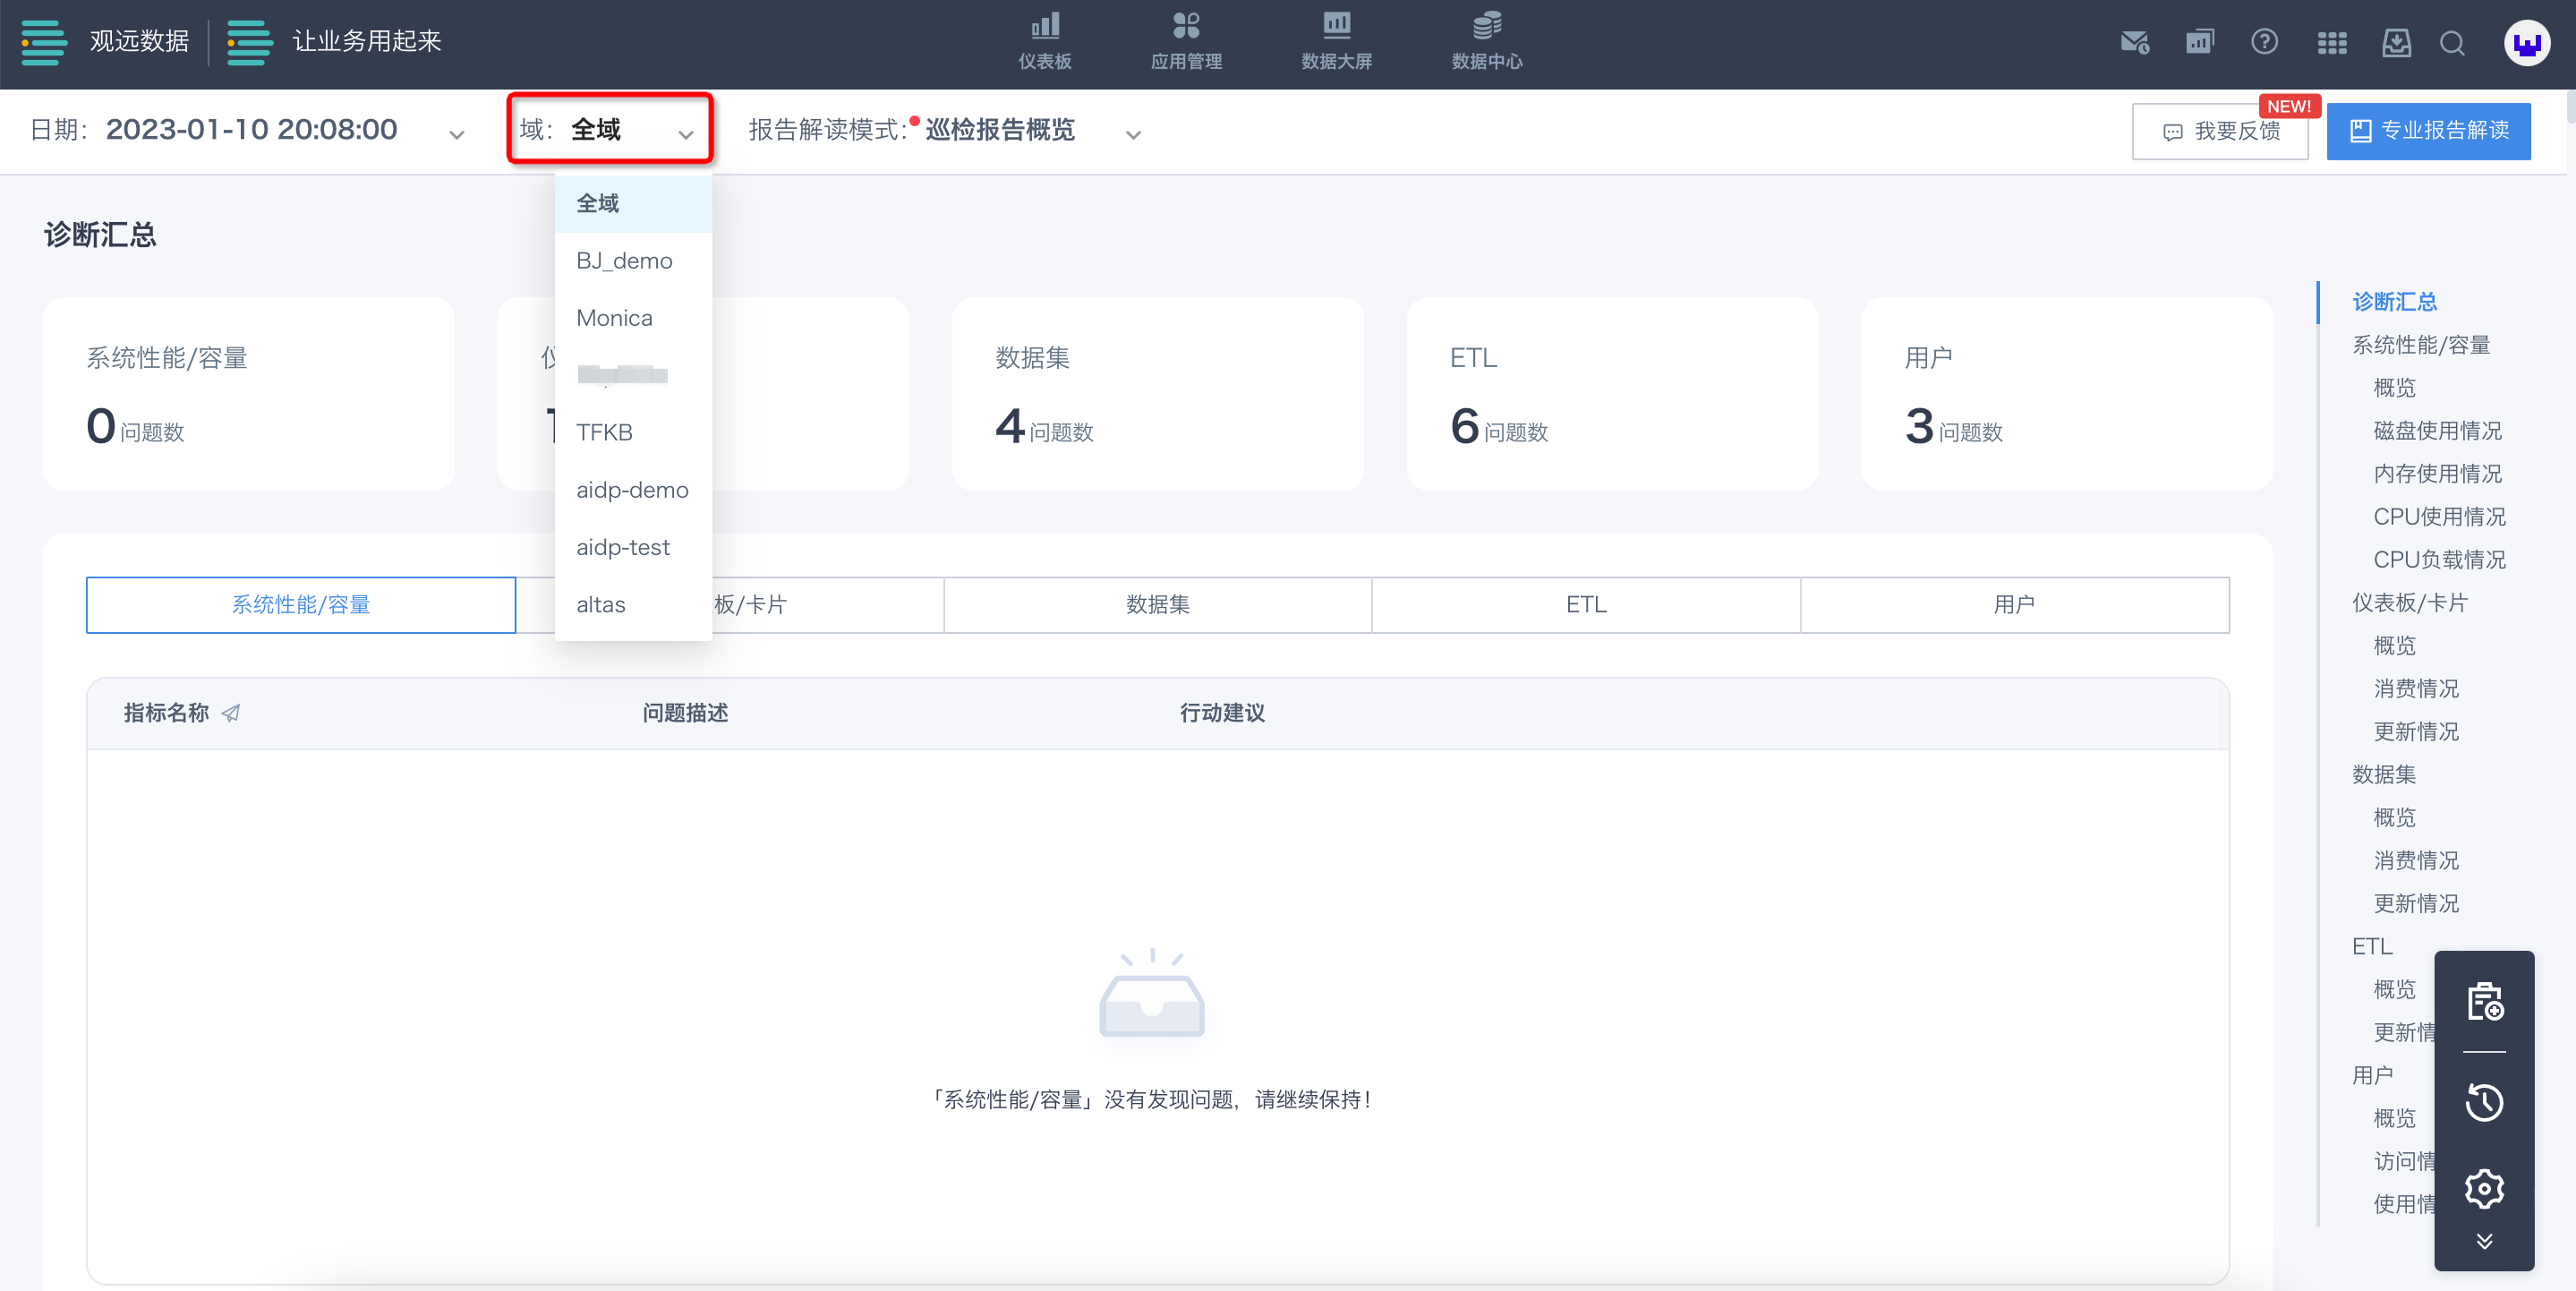Select 全域 in the domain list
Image resolution: width=2576 pixels, height=1291 pixels.
633,204
